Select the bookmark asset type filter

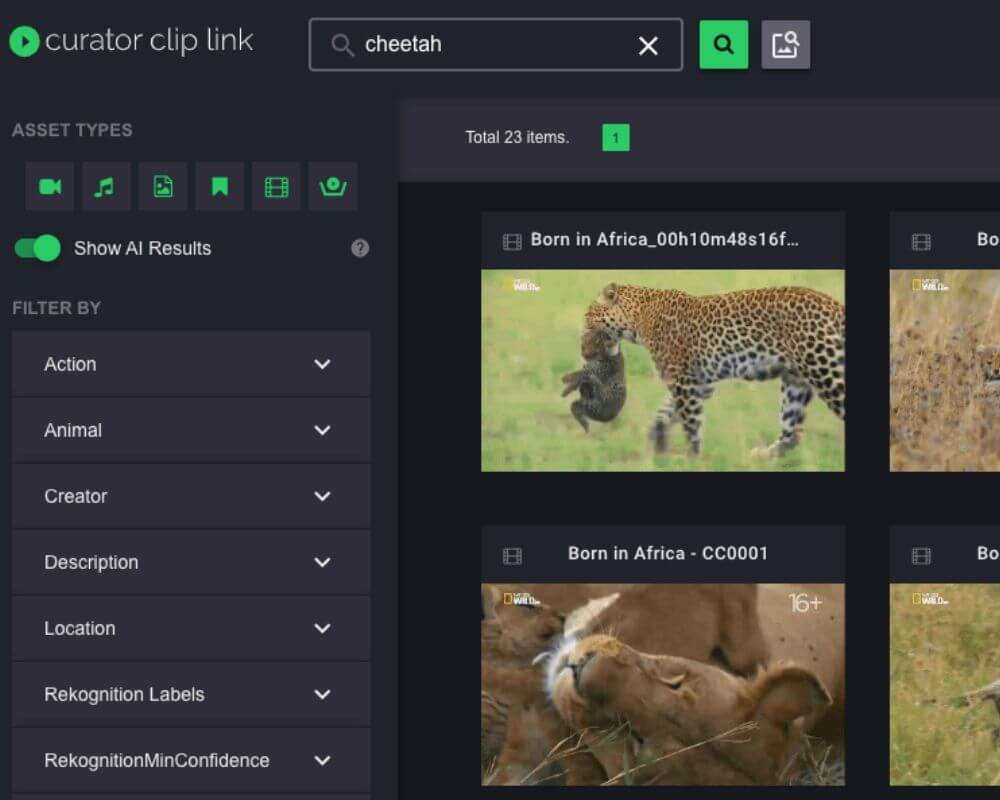(219, 186)
